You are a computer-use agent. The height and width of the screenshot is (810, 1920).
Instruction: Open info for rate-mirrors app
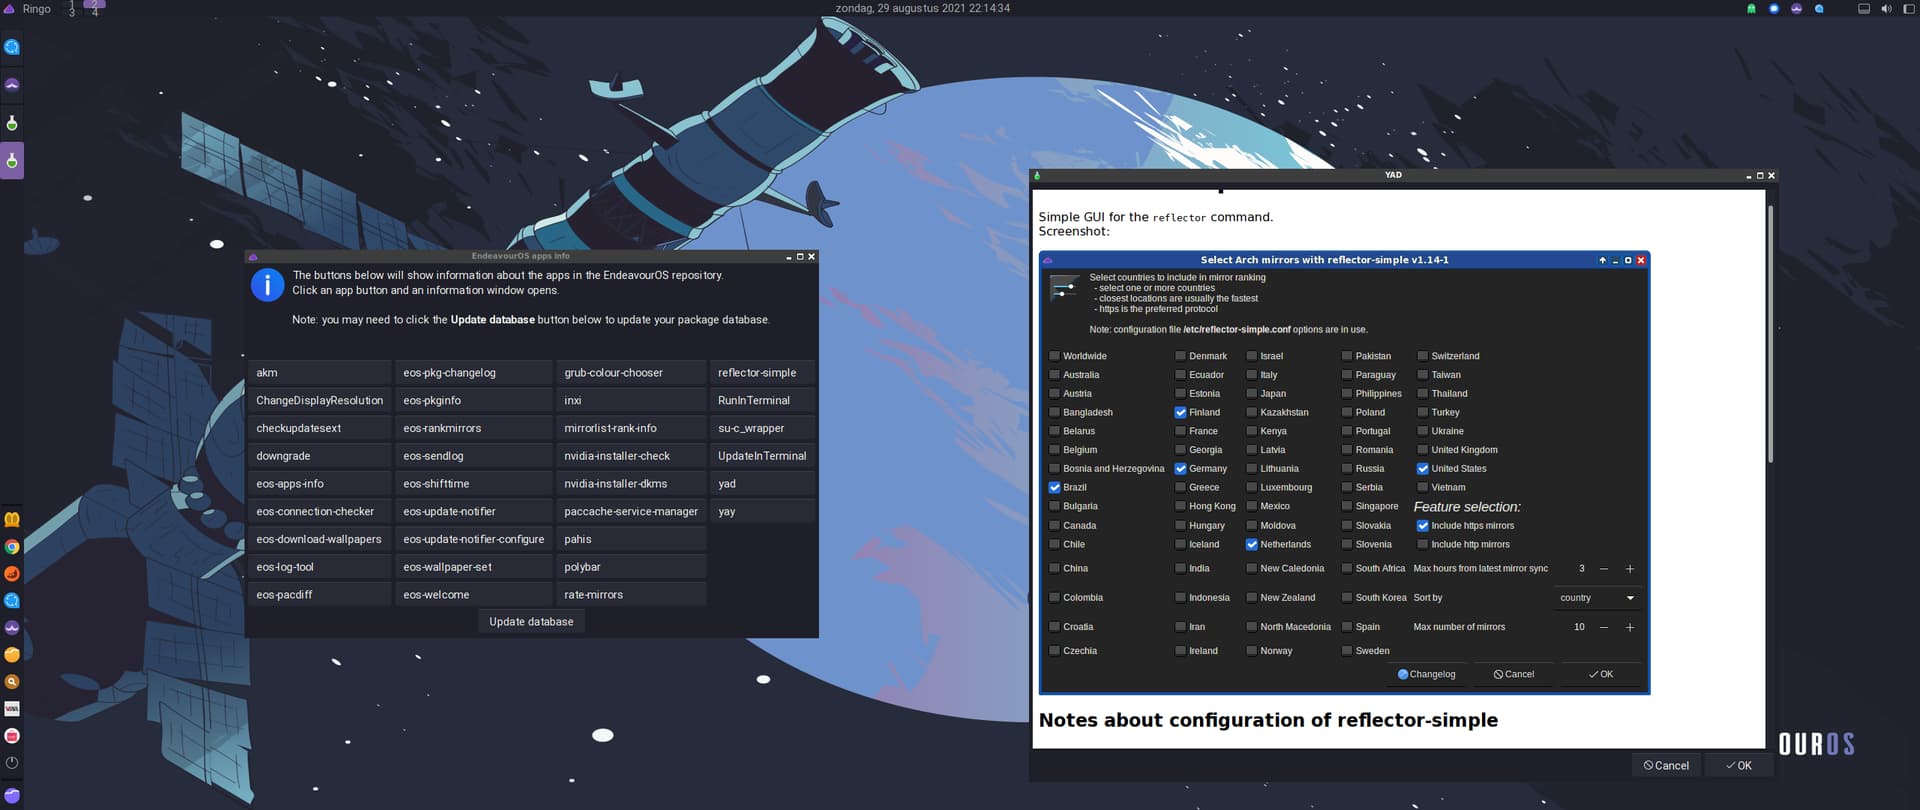coord(631,595)
